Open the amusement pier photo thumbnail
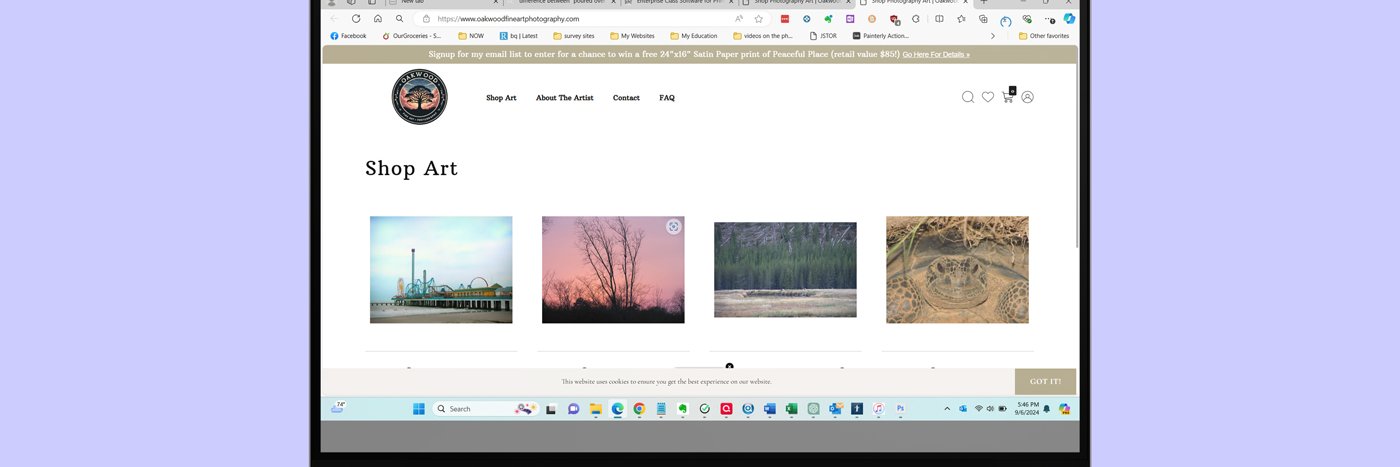This screenshot has width=1400, height=467. pyautogui.click(x=441, y=270)
